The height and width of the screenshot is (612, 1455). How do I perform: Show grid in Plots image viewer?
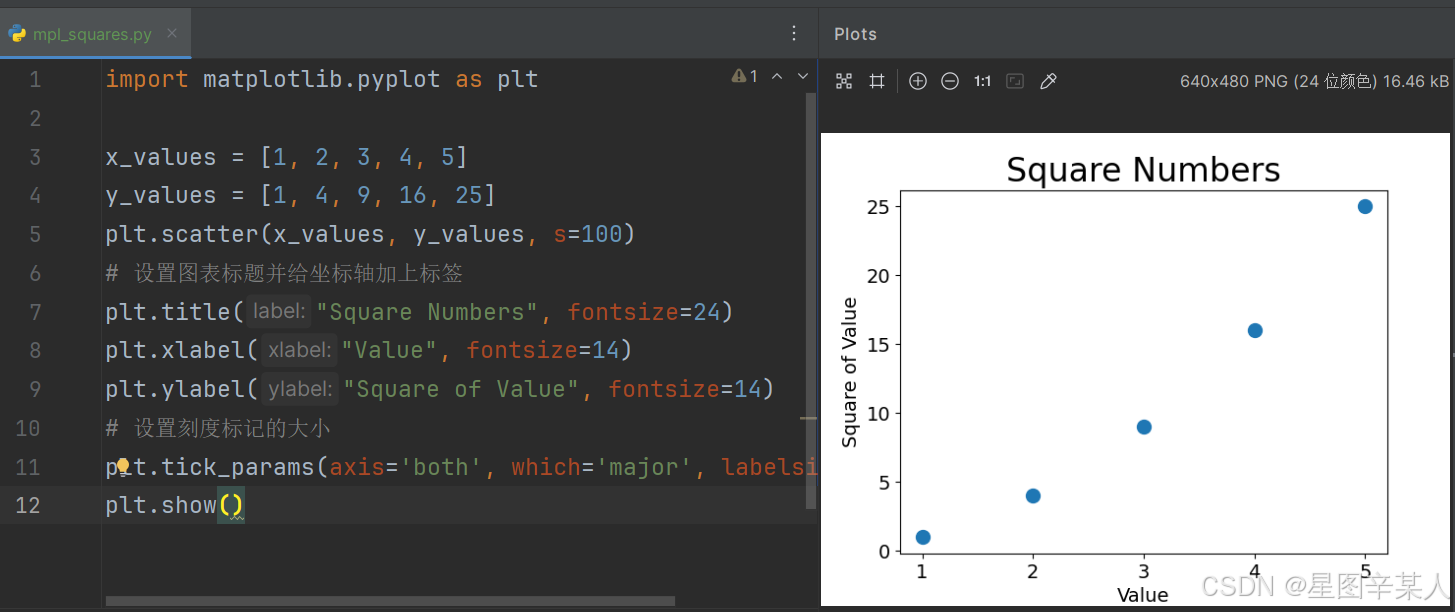pyautogui.click(x=877, y=81)
